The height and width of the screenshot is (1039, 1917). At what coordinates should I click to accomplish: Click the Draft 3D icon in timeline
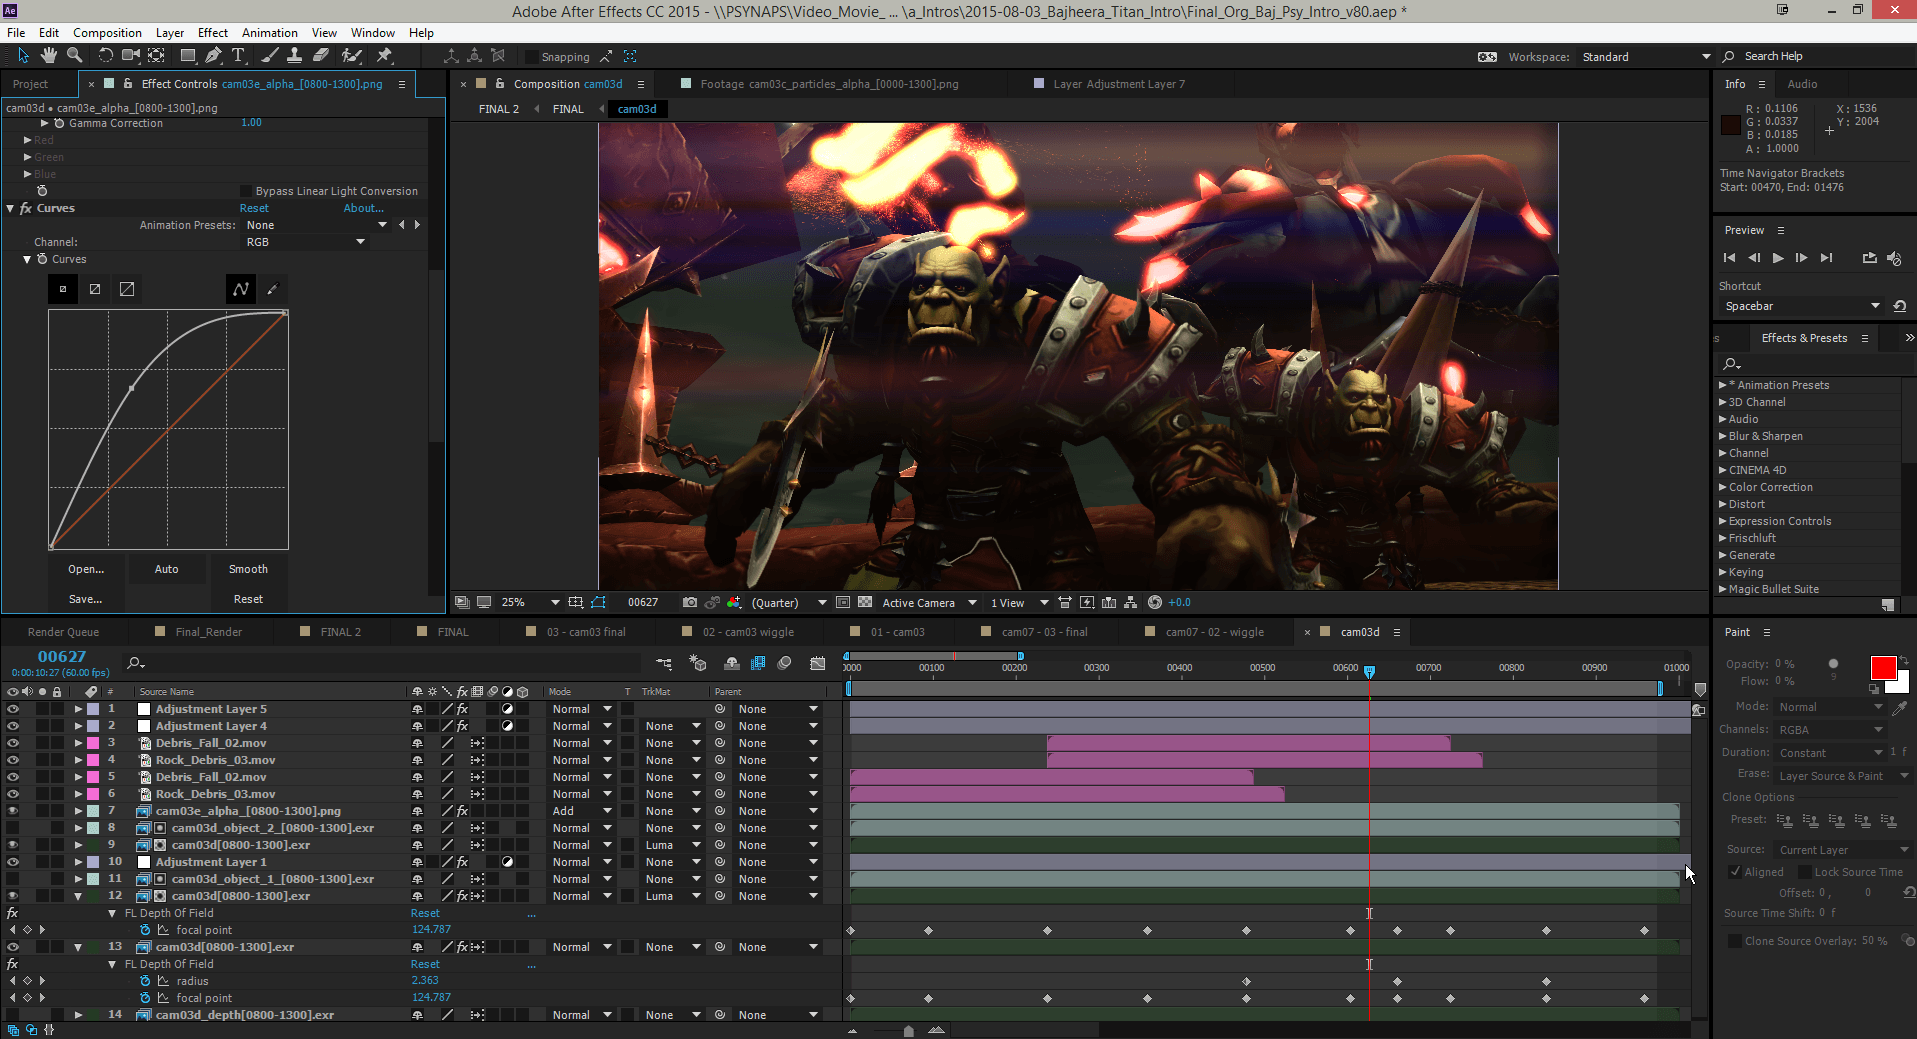(698, 663)
